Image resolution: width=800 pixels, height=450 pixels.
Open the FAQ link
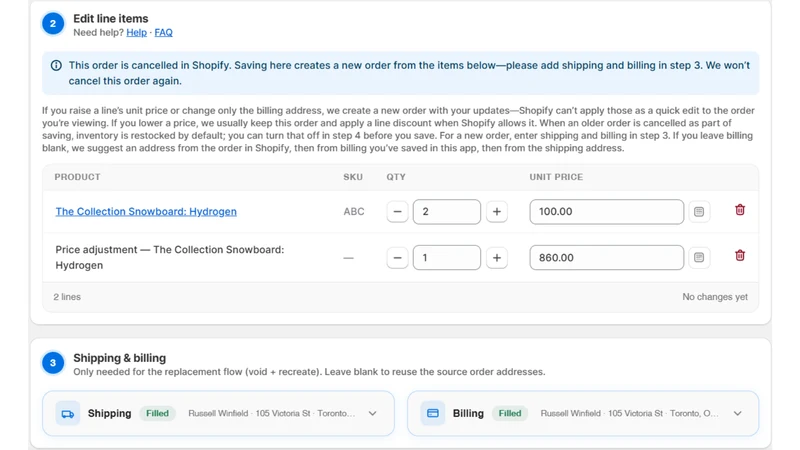(x=163, y=33)
